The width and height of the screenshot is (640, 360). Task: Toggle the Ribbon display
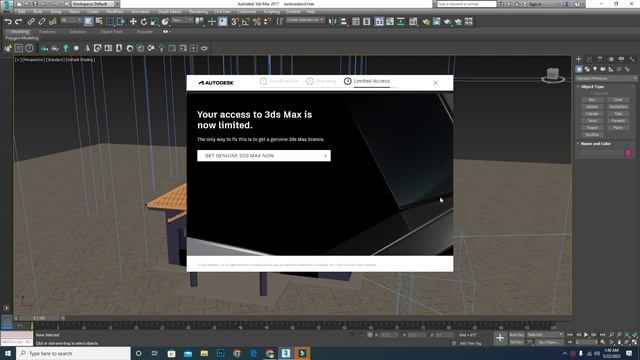point(380,22)
